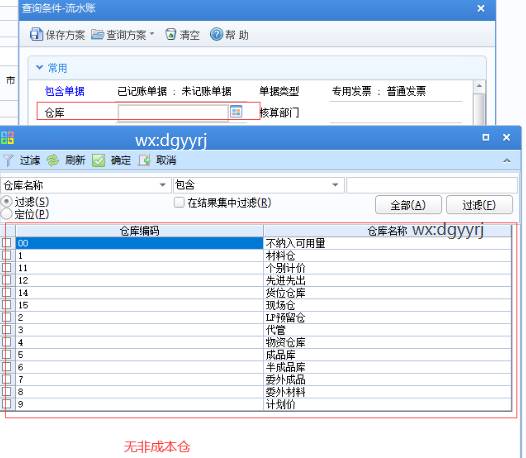526x458 pixels.
Task: Click the 刷新 refresh icon
Action: (52, 161)
